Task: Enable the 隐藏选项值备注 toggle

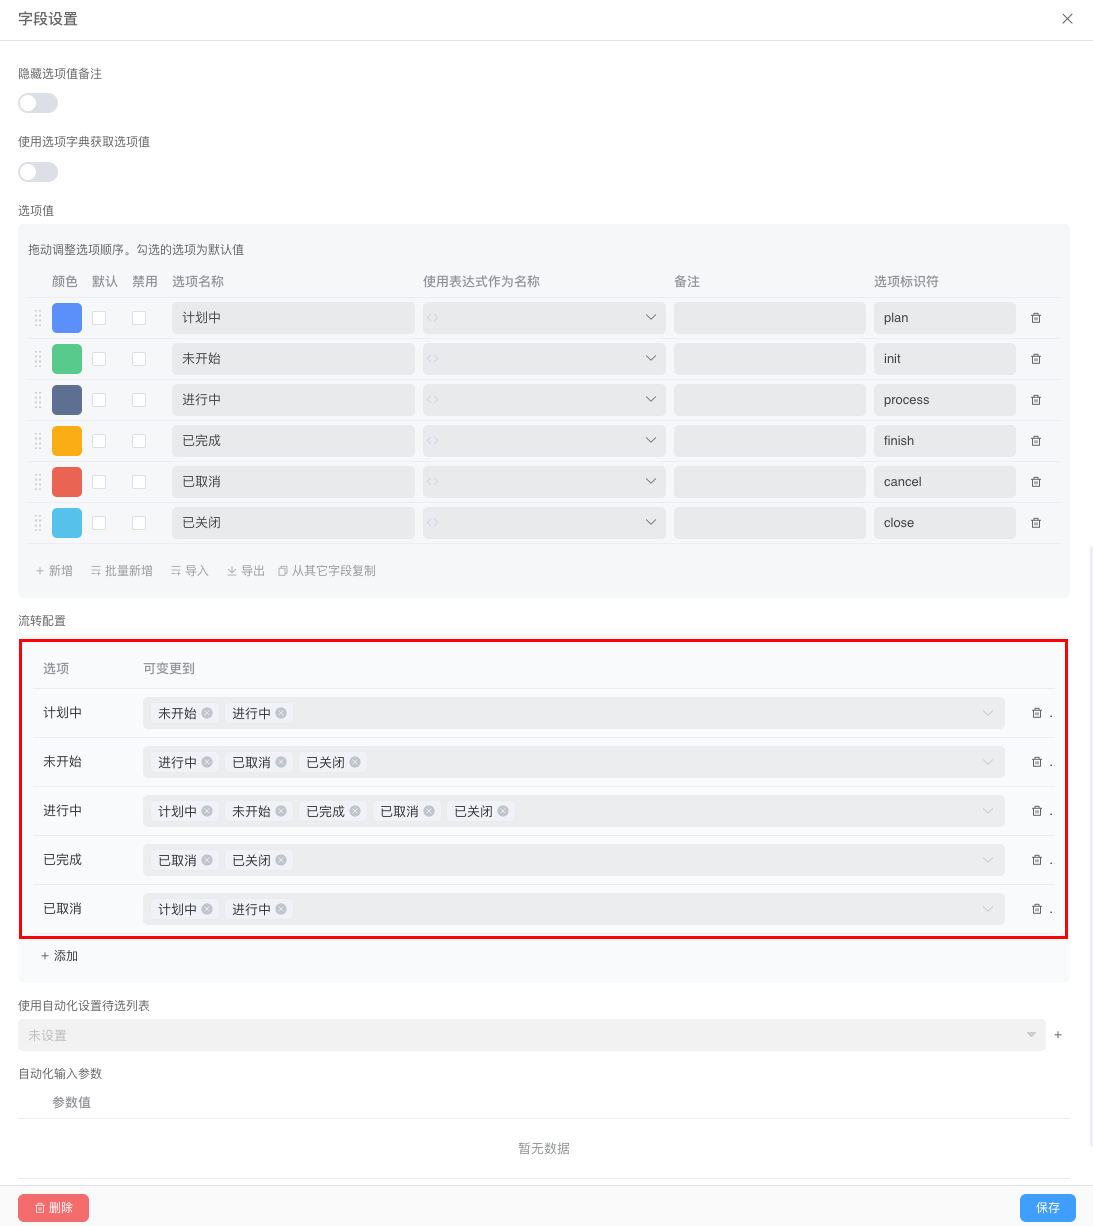Action: click(37, 102)
